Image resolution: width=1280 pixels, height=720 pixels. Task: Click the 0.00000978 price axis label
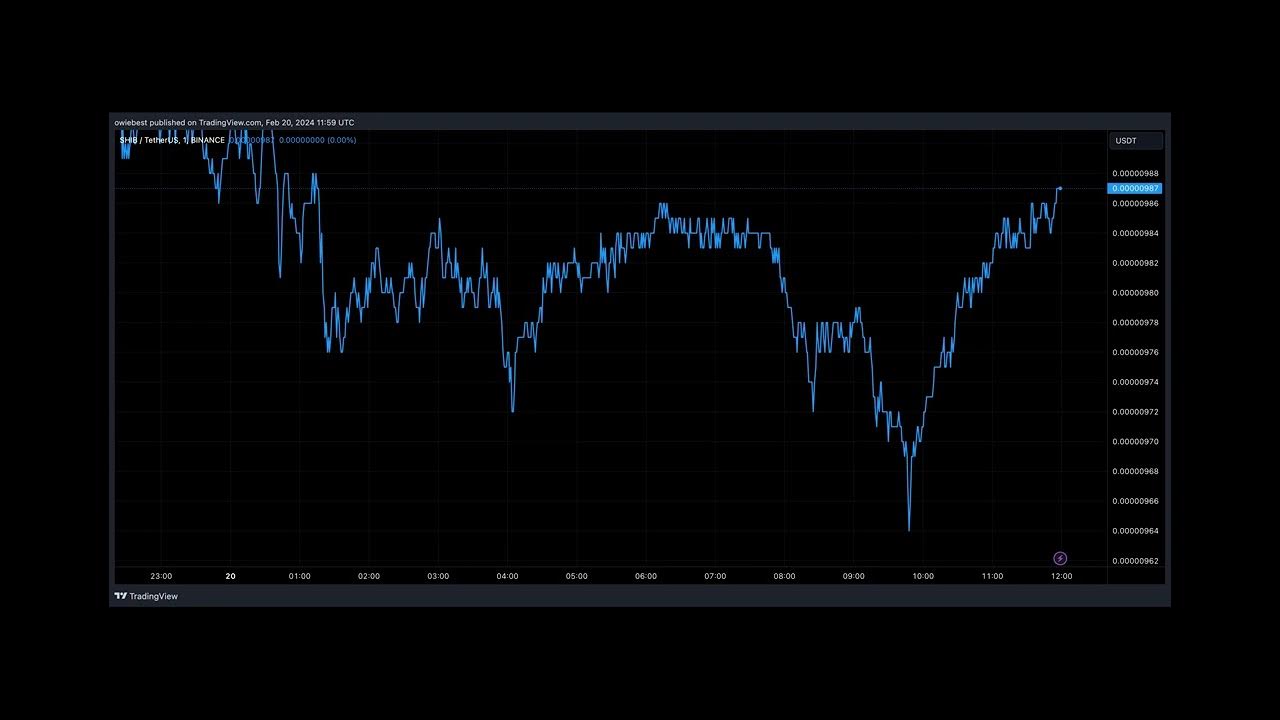tap(1135, 322)
